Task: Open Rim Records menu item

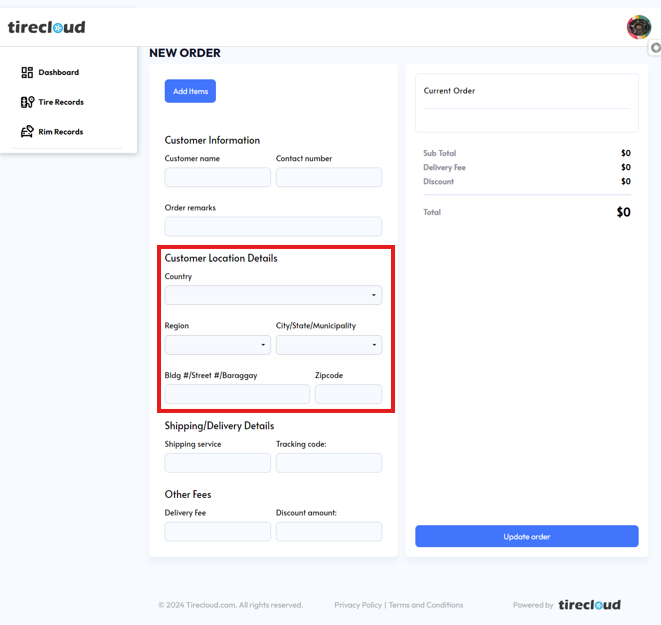Action: (x=61, y=132)
